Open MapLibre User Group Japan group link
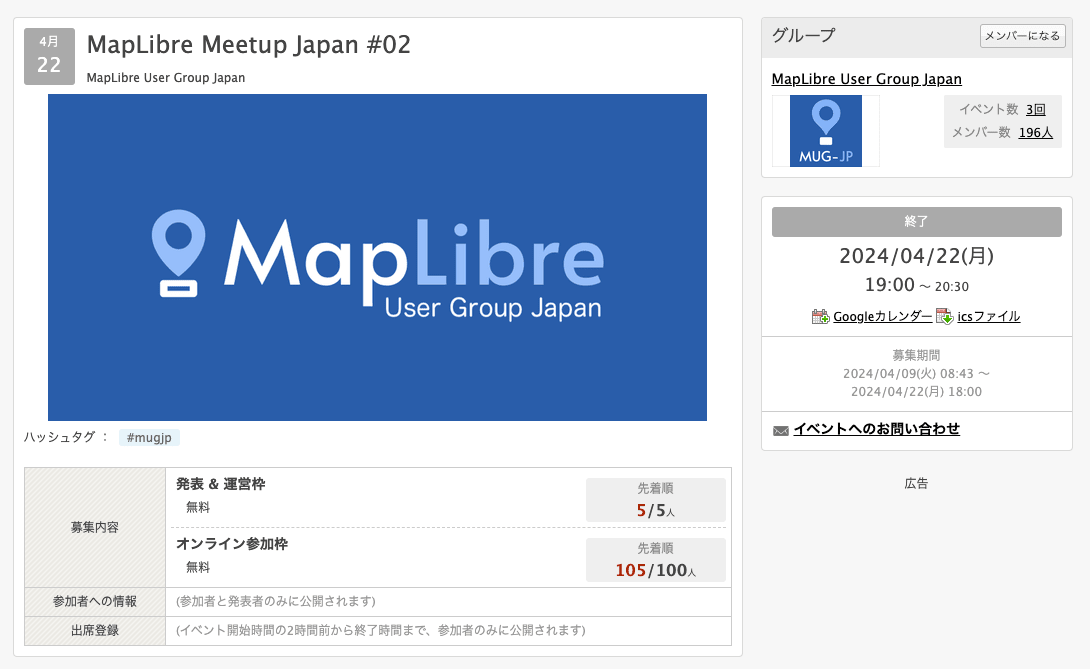 coord(866,79)
